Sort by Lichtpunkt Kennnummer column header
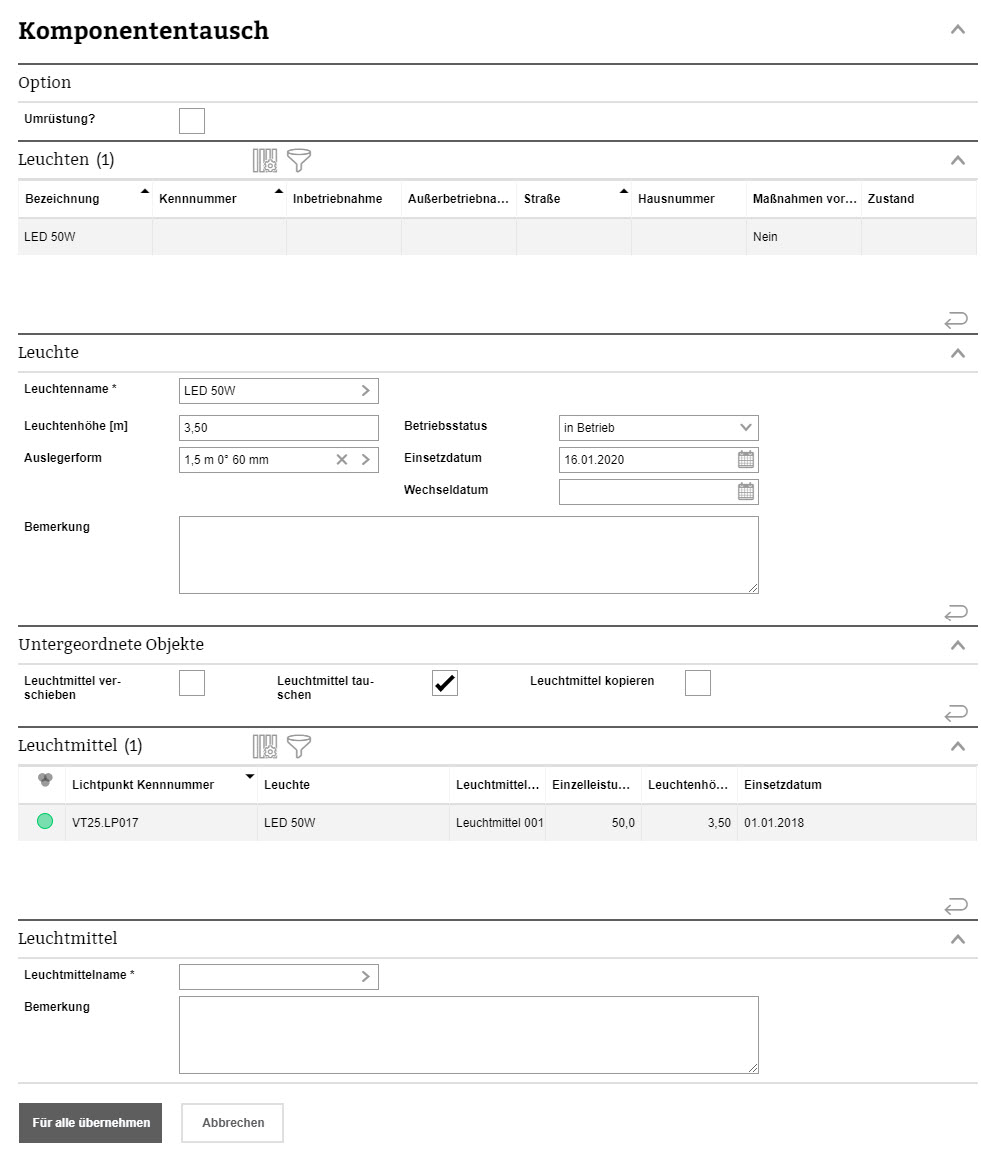Viewport: 981px width, 1160px height. pyautogui.click(x=143, y=785)
